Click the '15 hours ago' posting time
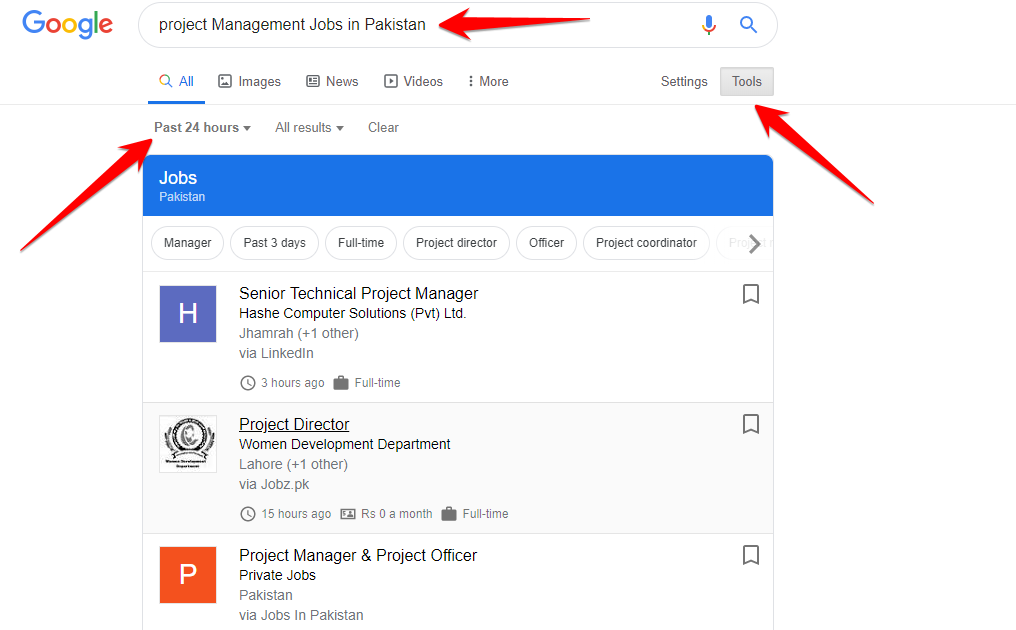This screenshot has height=630, width=1016. click(296, 514)
